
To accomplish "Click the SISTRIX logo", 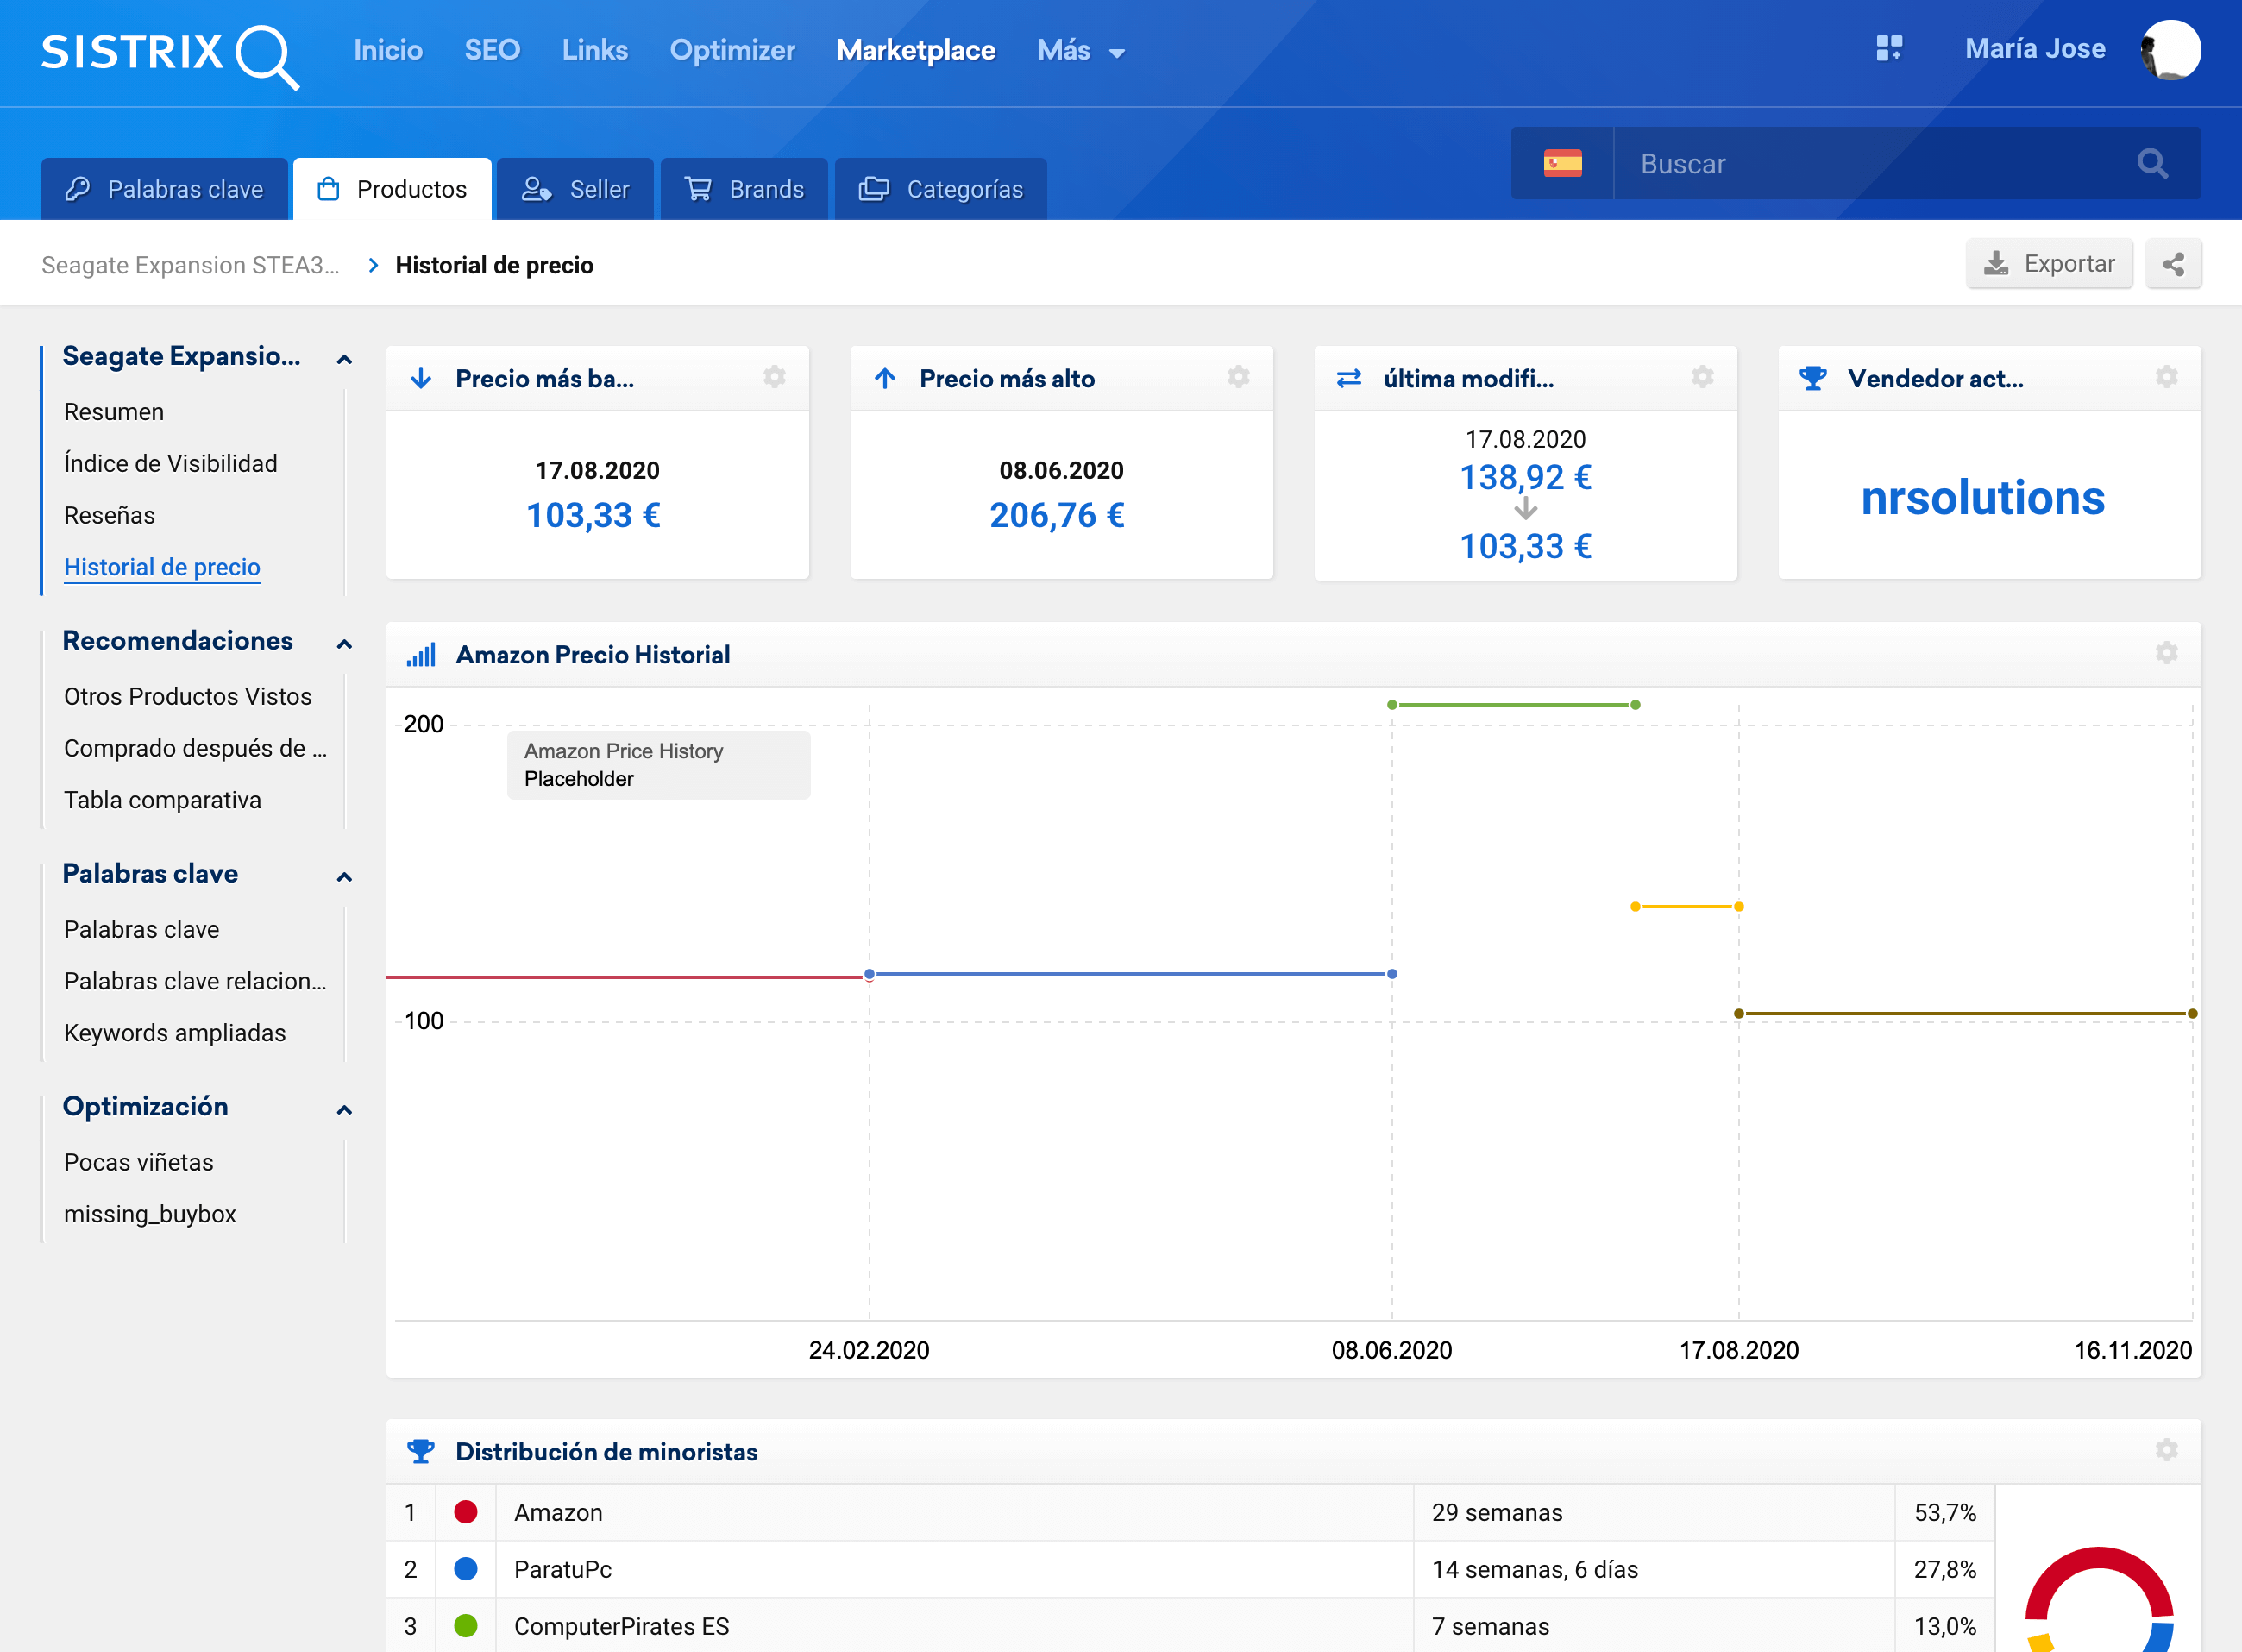I will click(x=169, y=52).
